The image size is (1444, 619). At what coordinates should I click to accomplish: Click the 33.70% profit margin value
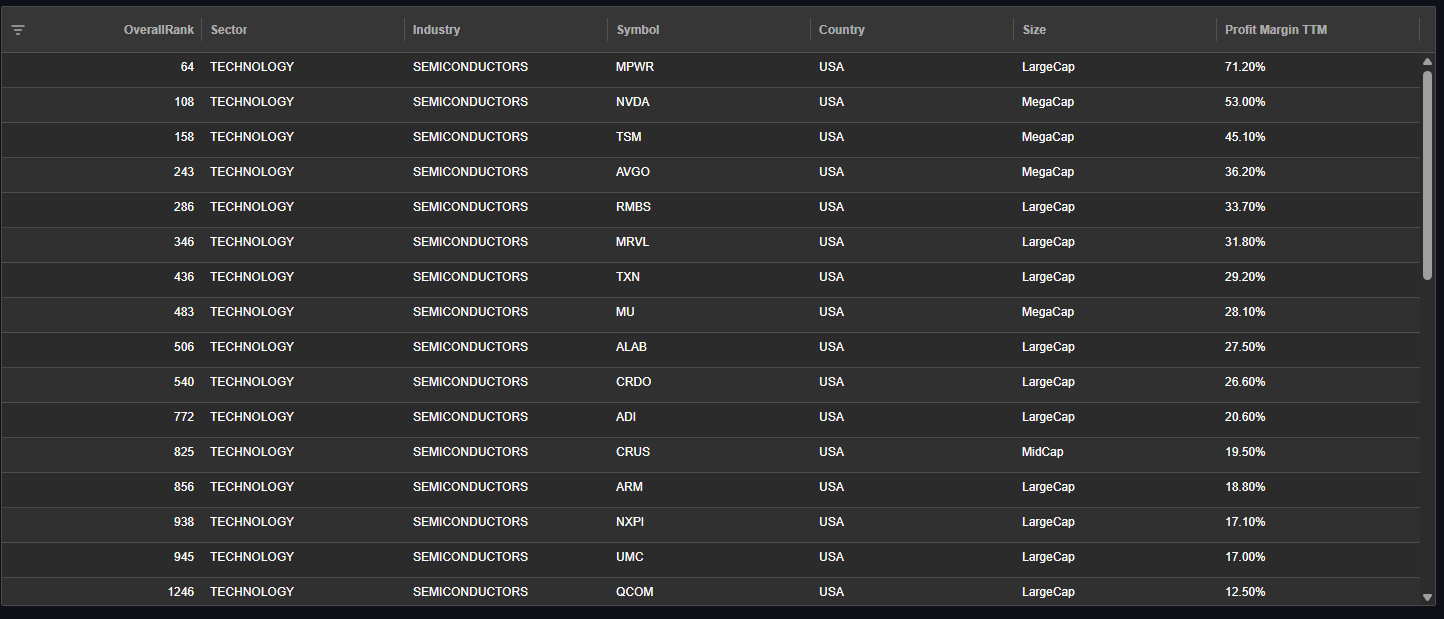1245,207
